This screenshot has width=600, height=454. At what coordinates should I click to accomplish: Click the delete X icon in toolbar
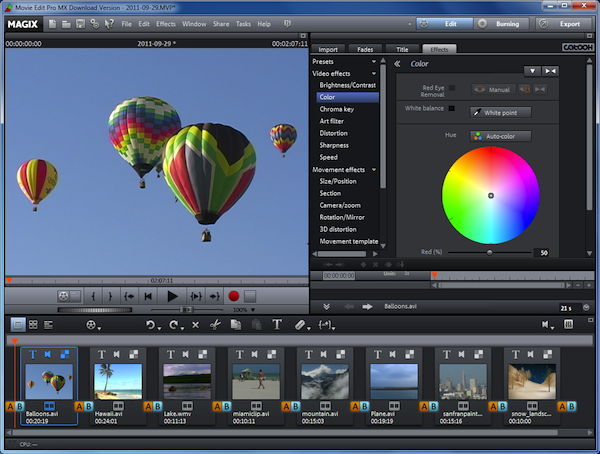click(x=195, y=325)
